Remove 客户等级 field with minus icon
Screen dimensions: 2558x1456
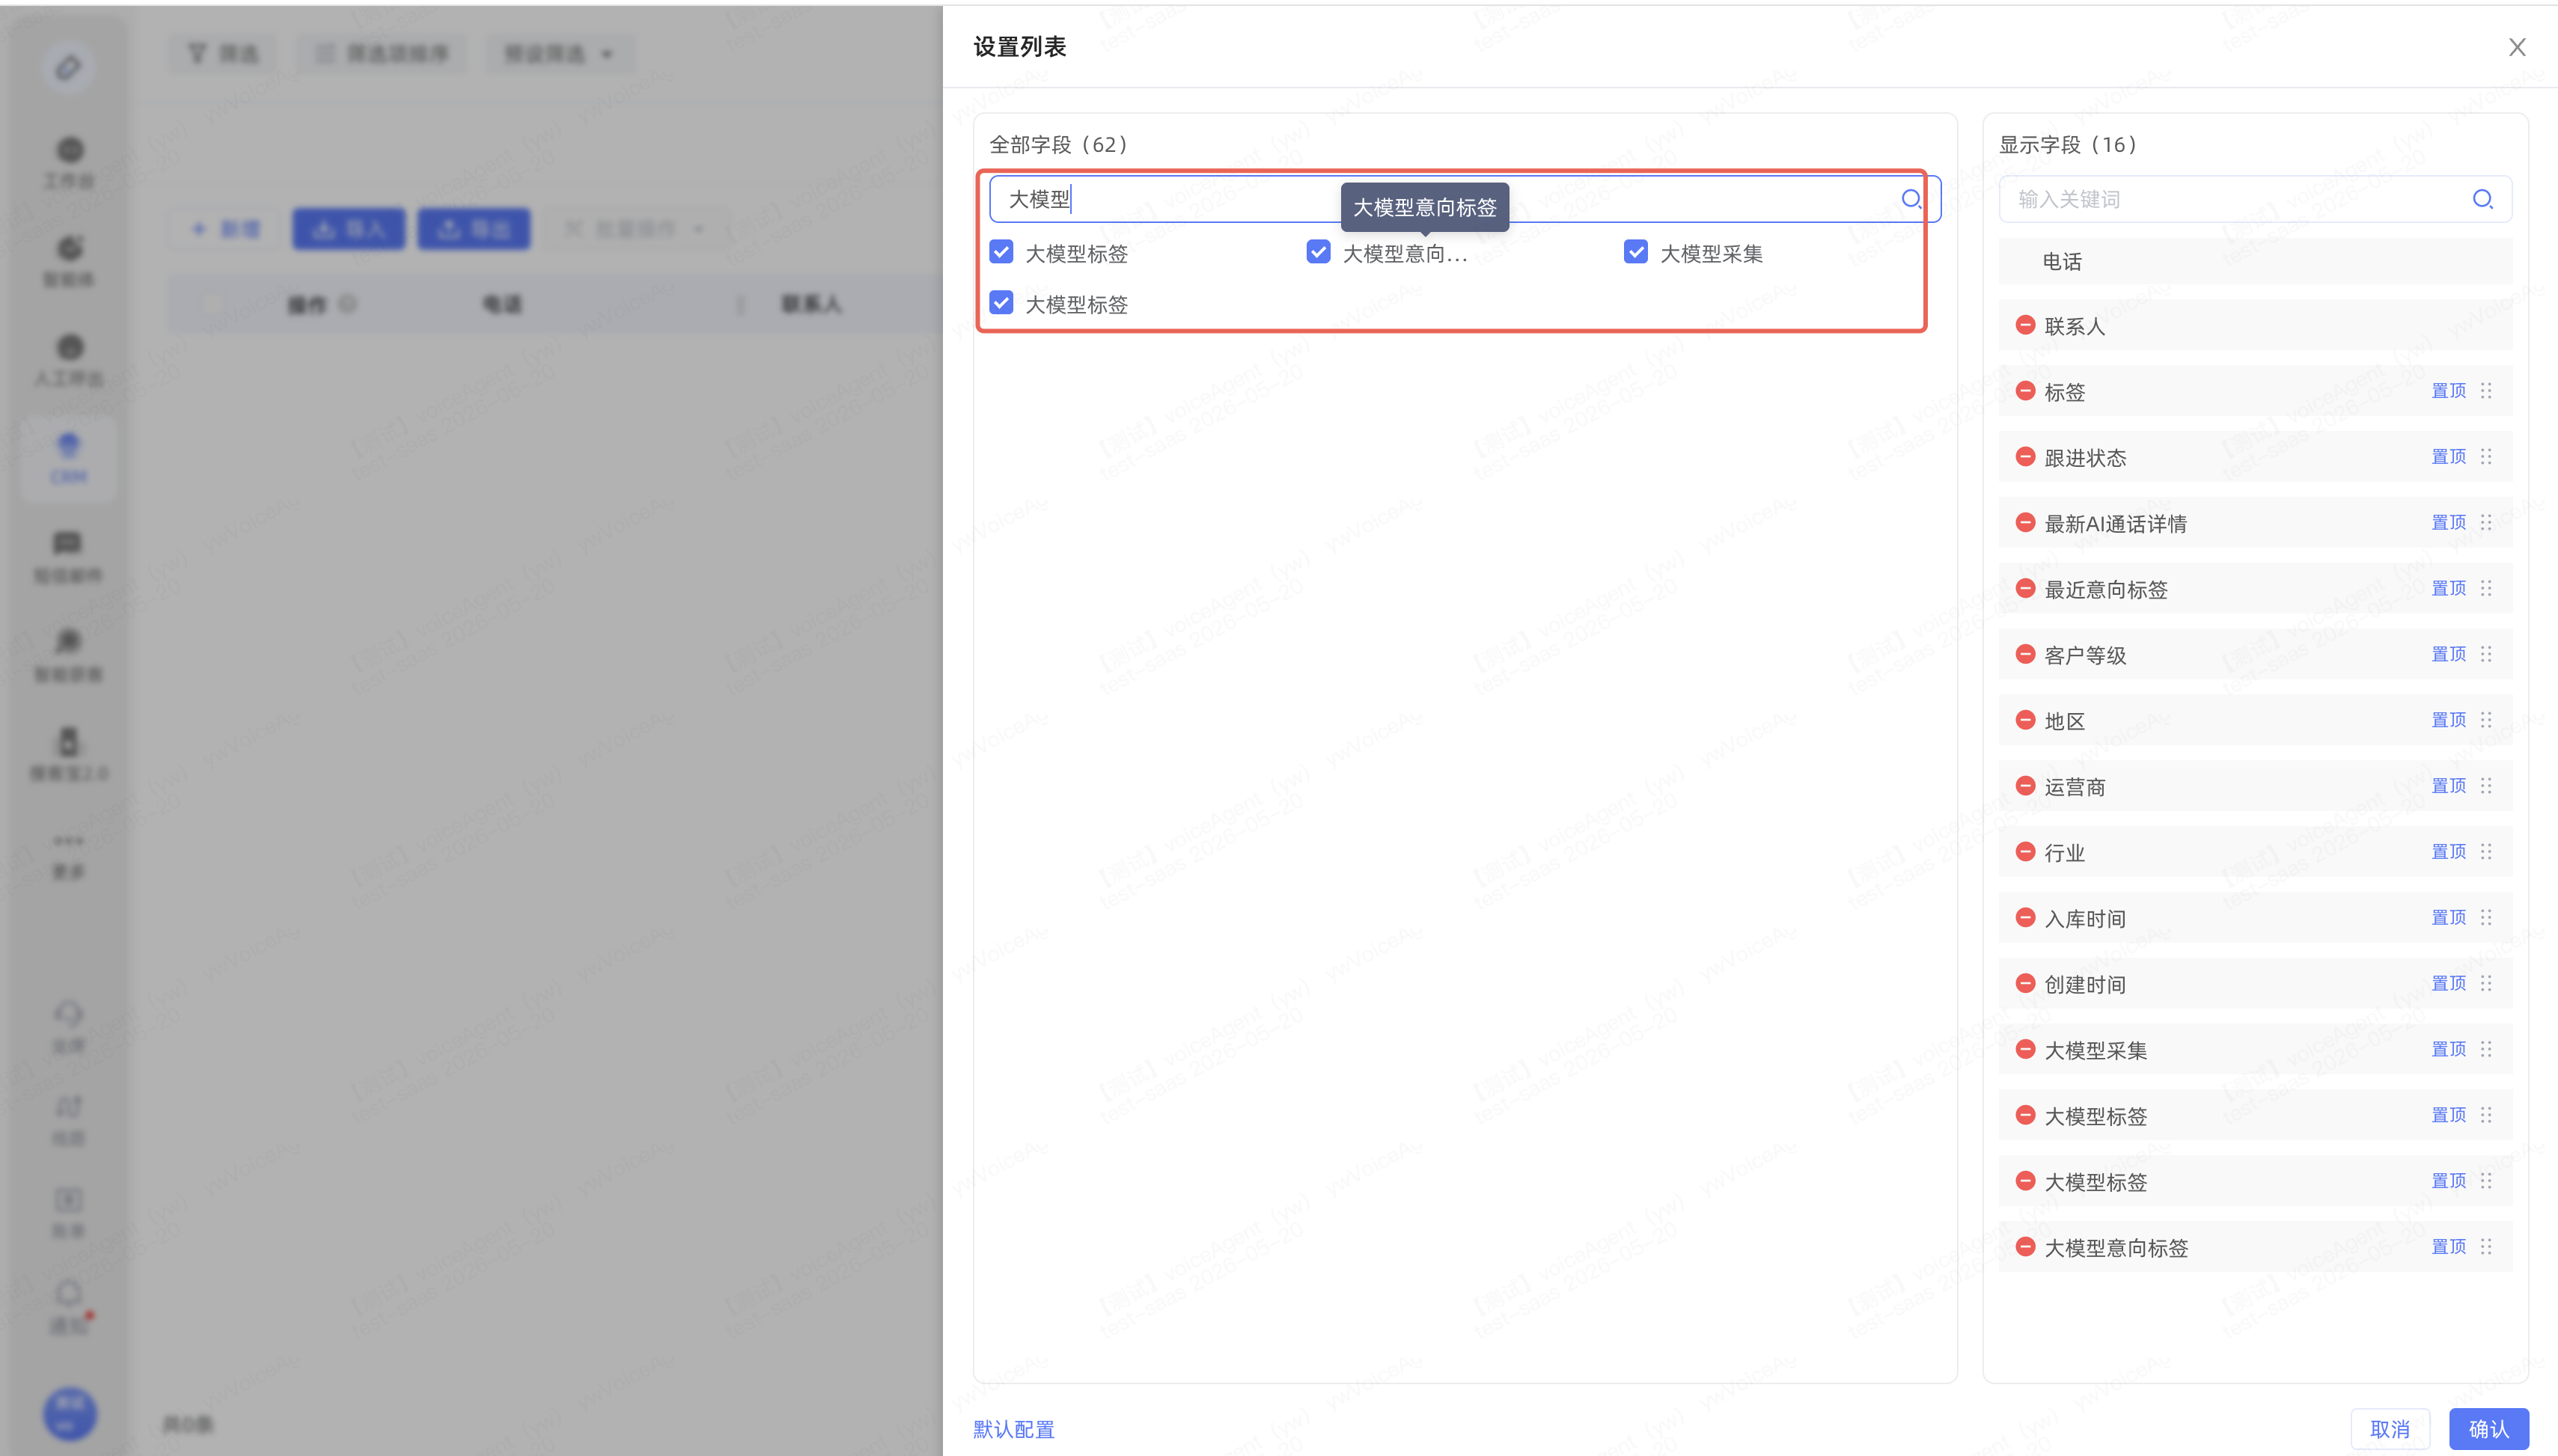(x=2025, y=654)
